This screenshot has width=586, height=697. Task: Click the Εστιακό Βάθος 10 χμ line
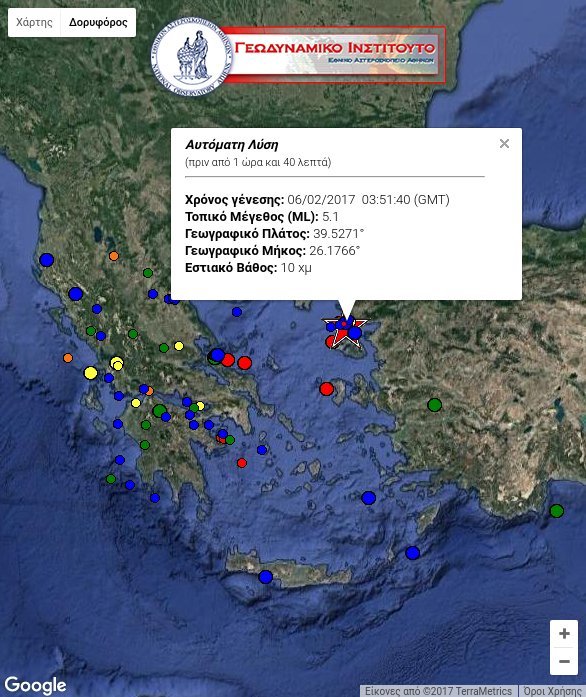tap(248, 268)
